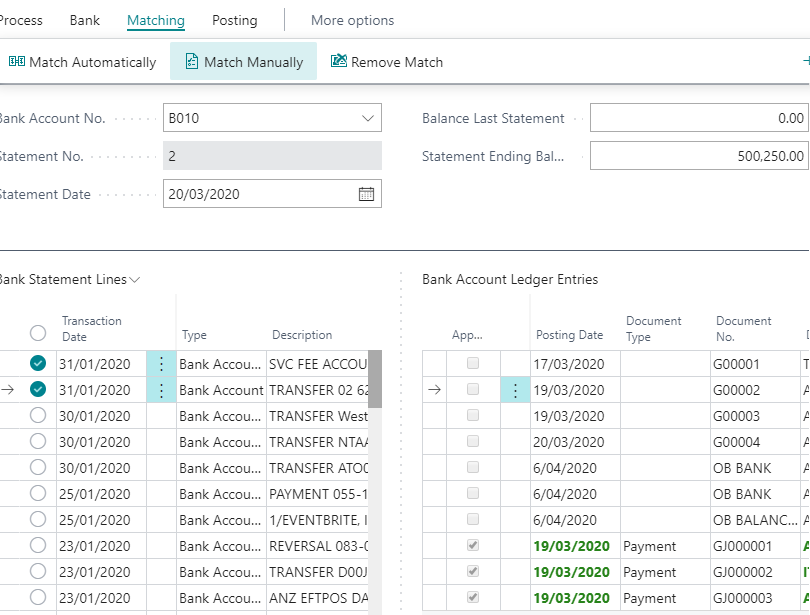
Task: Select the TRANSFER West statement line circle
Action: (38, 416)
